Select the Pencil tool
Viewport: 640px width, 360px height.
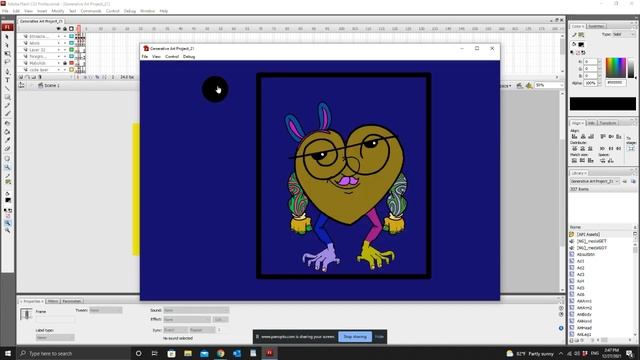(7, 106)
